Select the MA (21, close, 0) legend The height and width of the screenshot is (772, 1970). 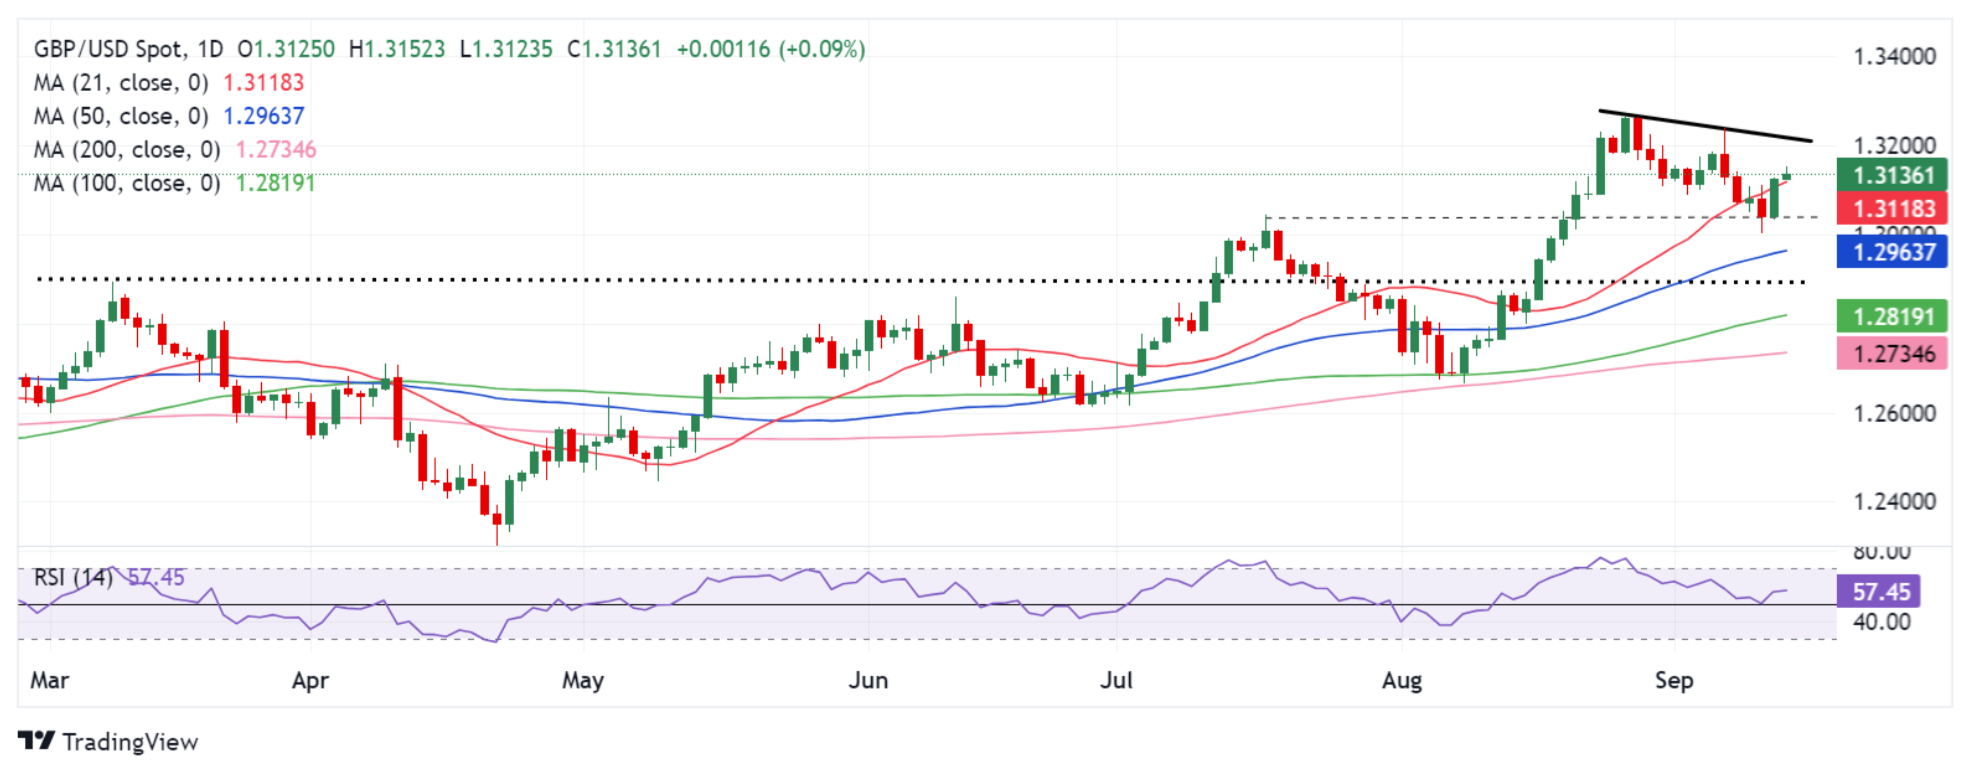tap(121, 83)
